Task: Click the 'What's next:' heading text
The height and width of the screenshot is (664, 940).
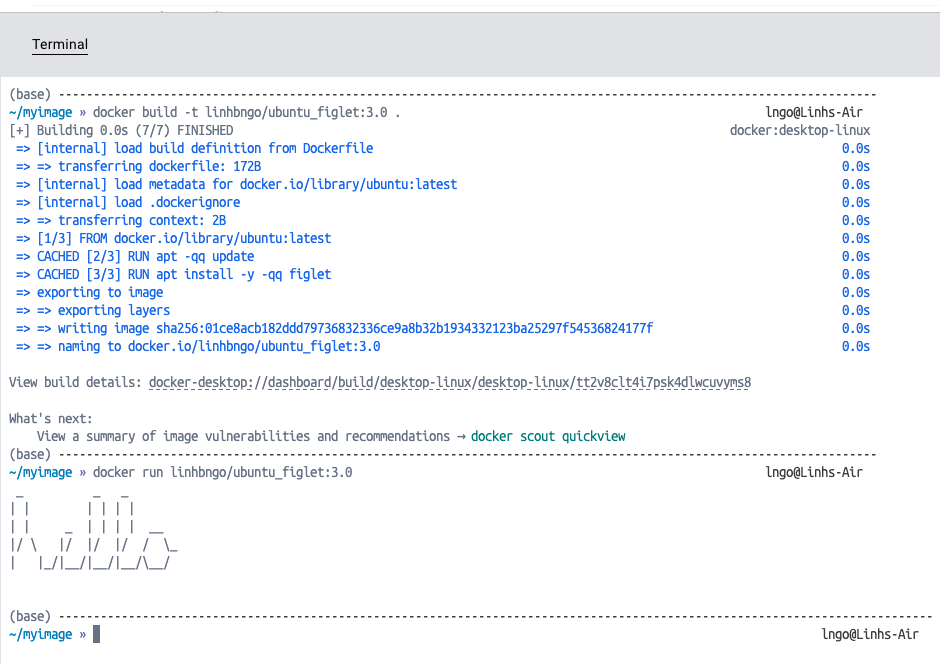Action: [x=50, y=418]
